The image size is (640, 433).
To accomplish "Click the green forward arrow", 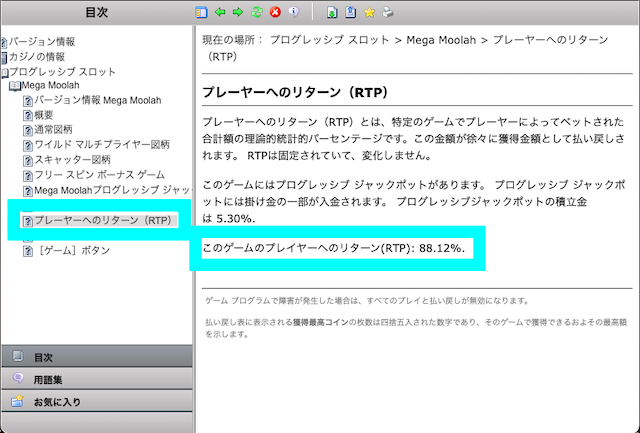I will pos(238,13).
